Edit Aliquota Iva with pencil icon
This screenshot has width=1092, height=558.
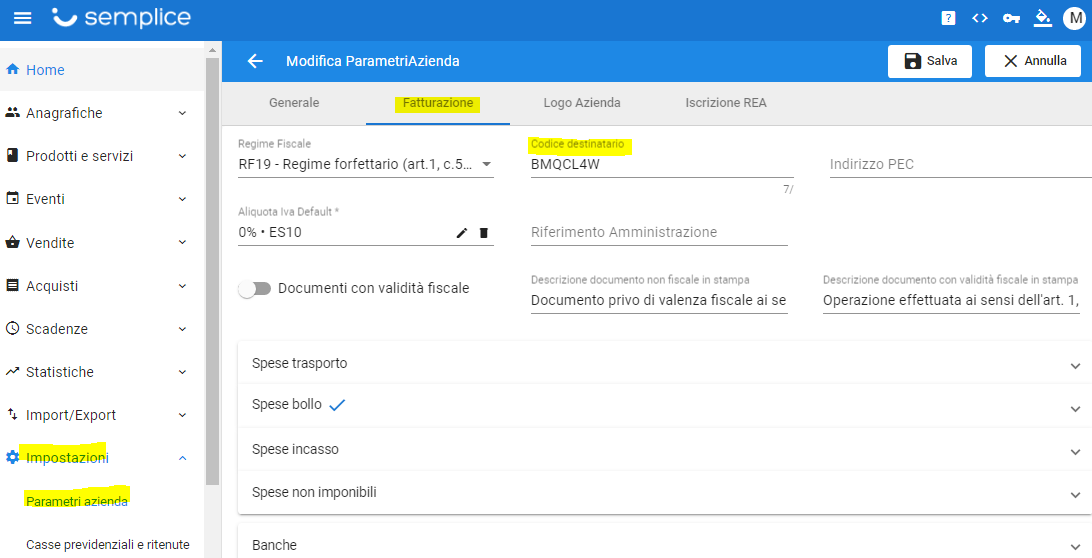tap(462, 233)
